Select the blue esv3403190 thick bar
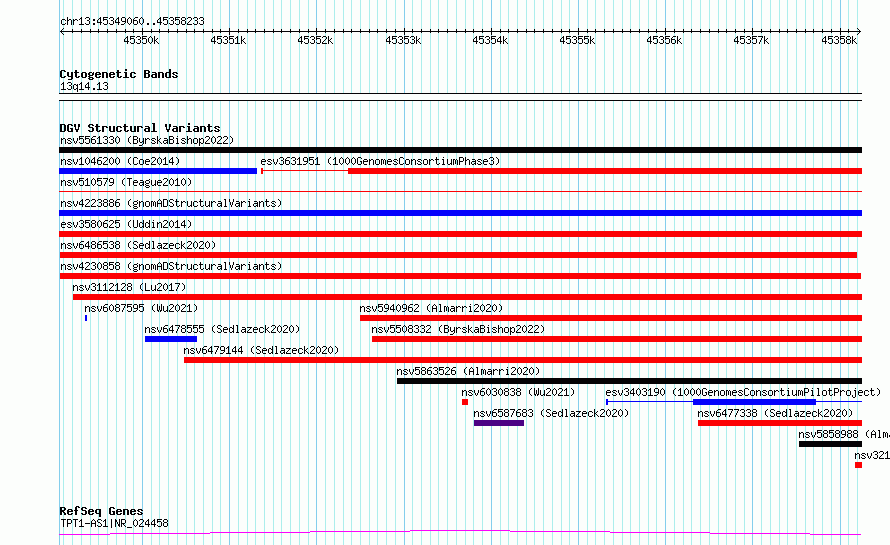The height and width of the screenshot is (545, 890). [754, 402]
